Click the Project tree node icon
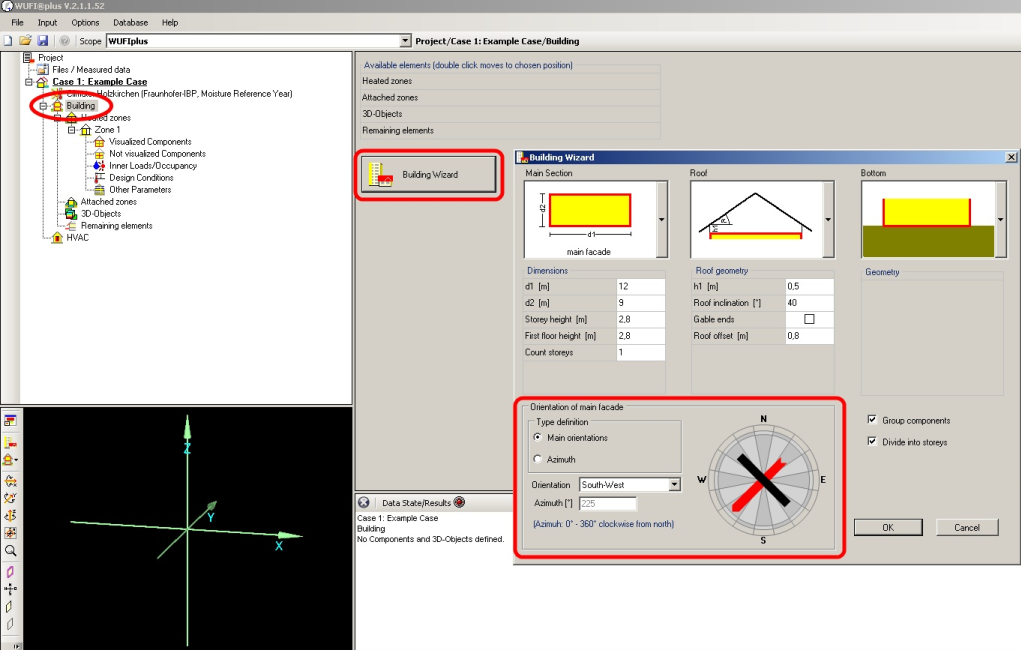Image resolution: width=1021 pixels, height=650 pixels. 29,57
